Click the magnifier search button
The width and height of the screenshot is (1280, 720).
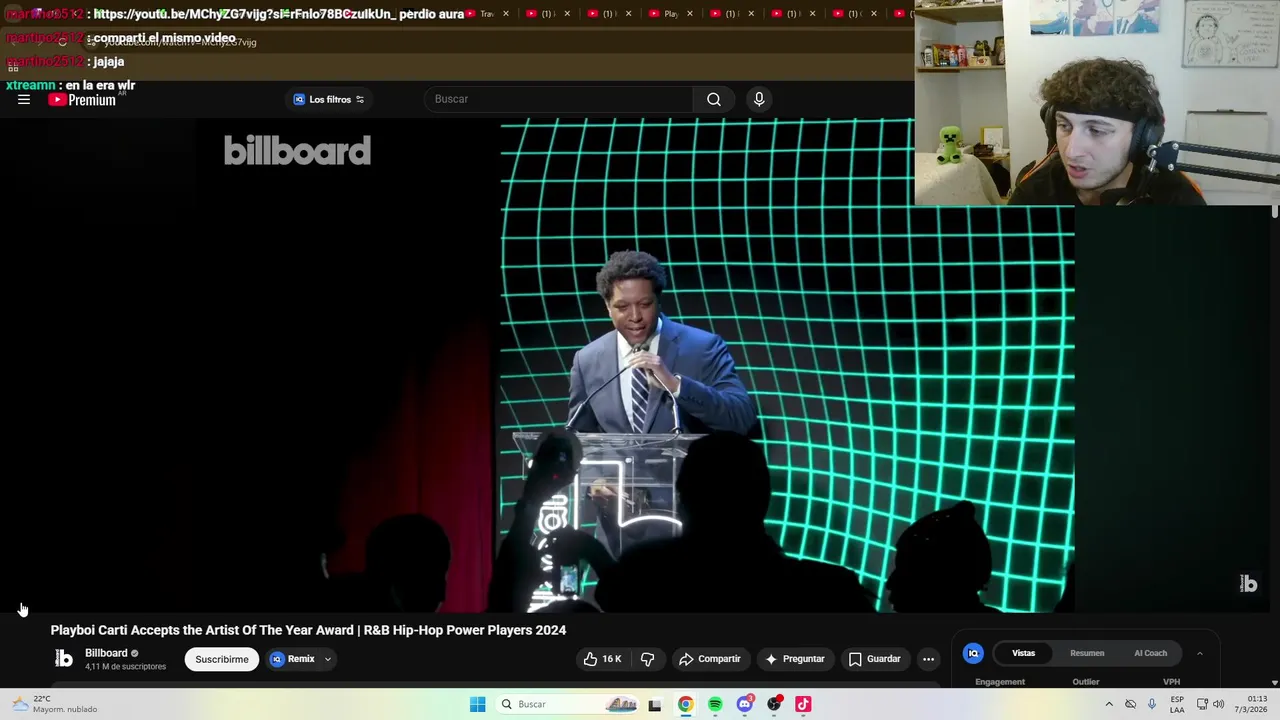point(714,99)
